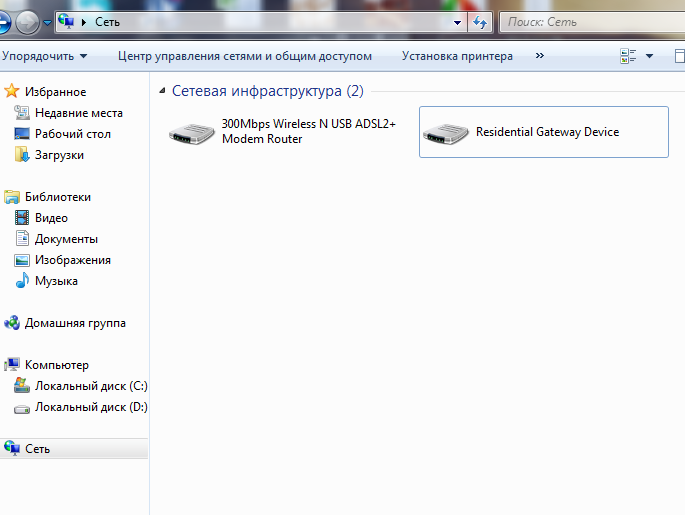Click the Локальный диск (C:) drive icon
The height and width of the screenshot is (515, 685).
coord(22,385)
